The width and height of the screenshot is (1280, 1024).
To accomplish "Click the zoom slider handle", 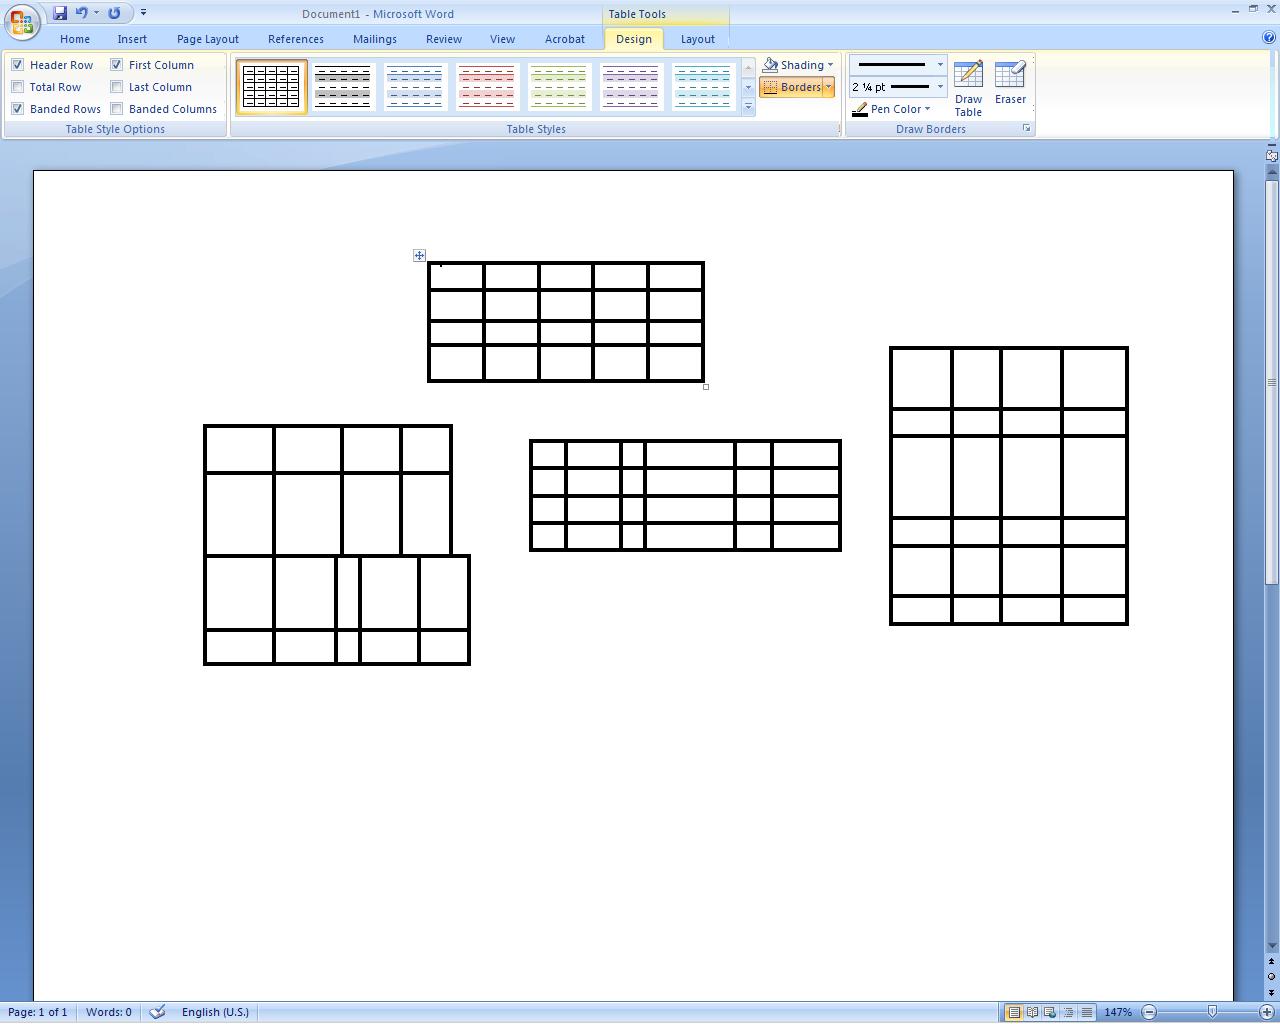I will click(1212, 1012).
